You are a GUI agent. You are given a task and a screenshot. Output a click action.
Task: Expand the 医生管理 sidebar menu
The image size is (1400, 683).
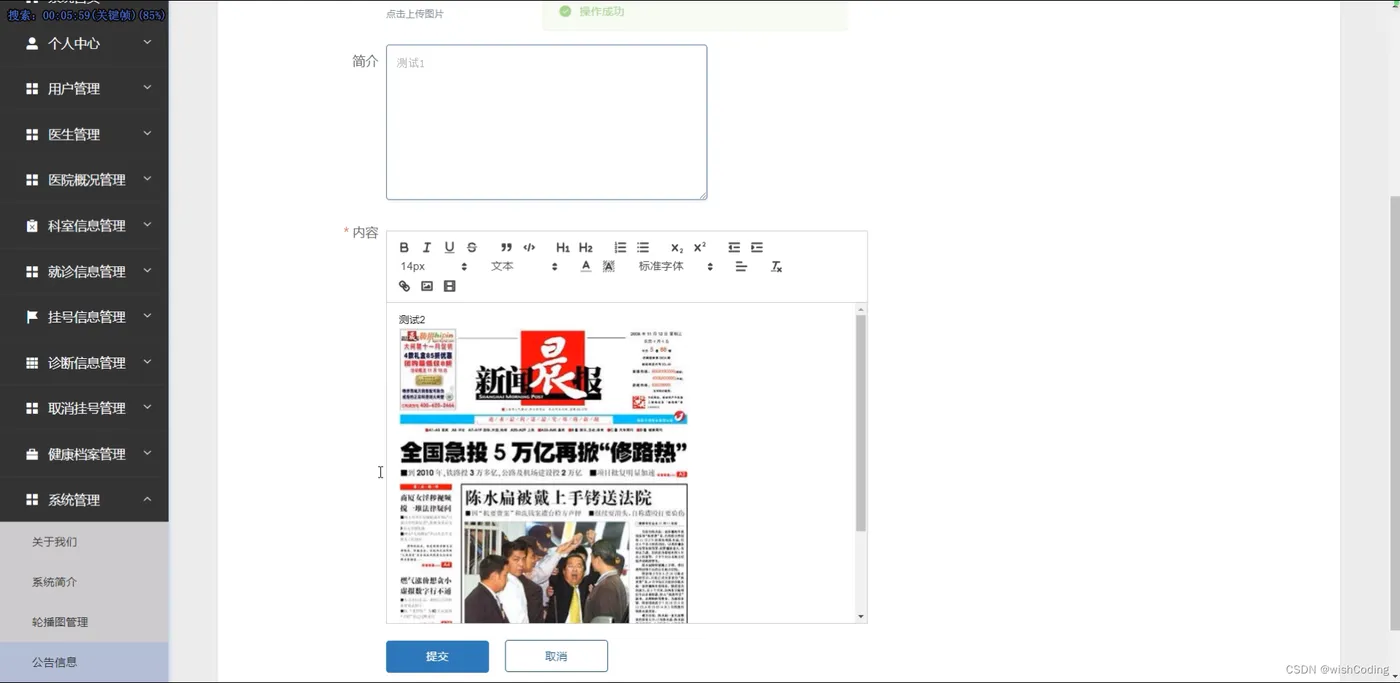[84, 134]
